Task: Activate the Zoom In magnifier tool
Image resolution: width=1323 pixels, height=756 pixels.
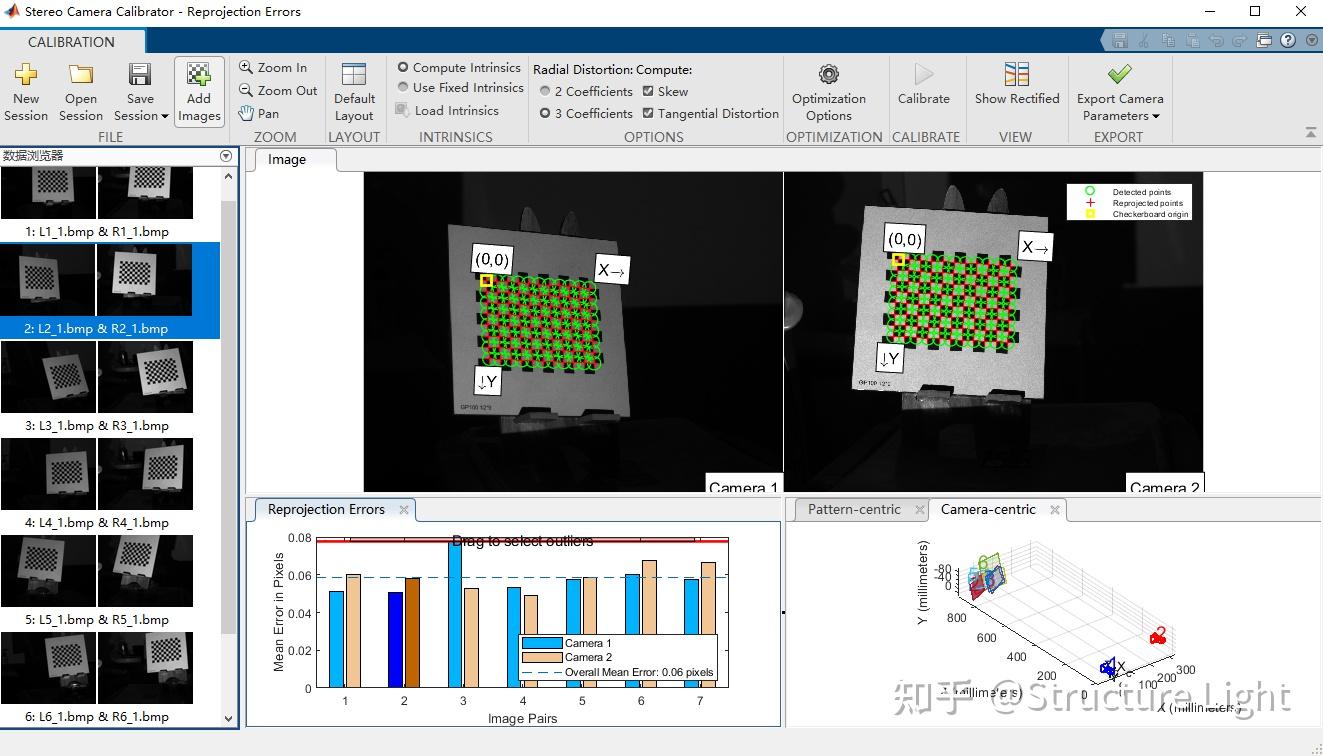Action: [x=246, y=67]
